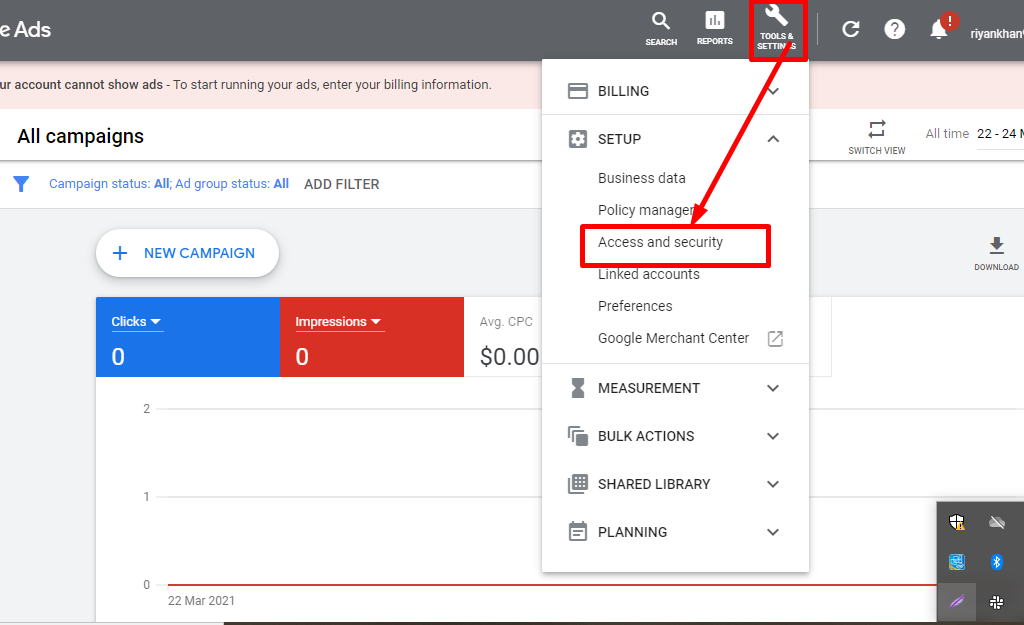Viewport: 1024px width, 625px height.
Task: Select Linked accounts menu item
Action: (648, 274)
